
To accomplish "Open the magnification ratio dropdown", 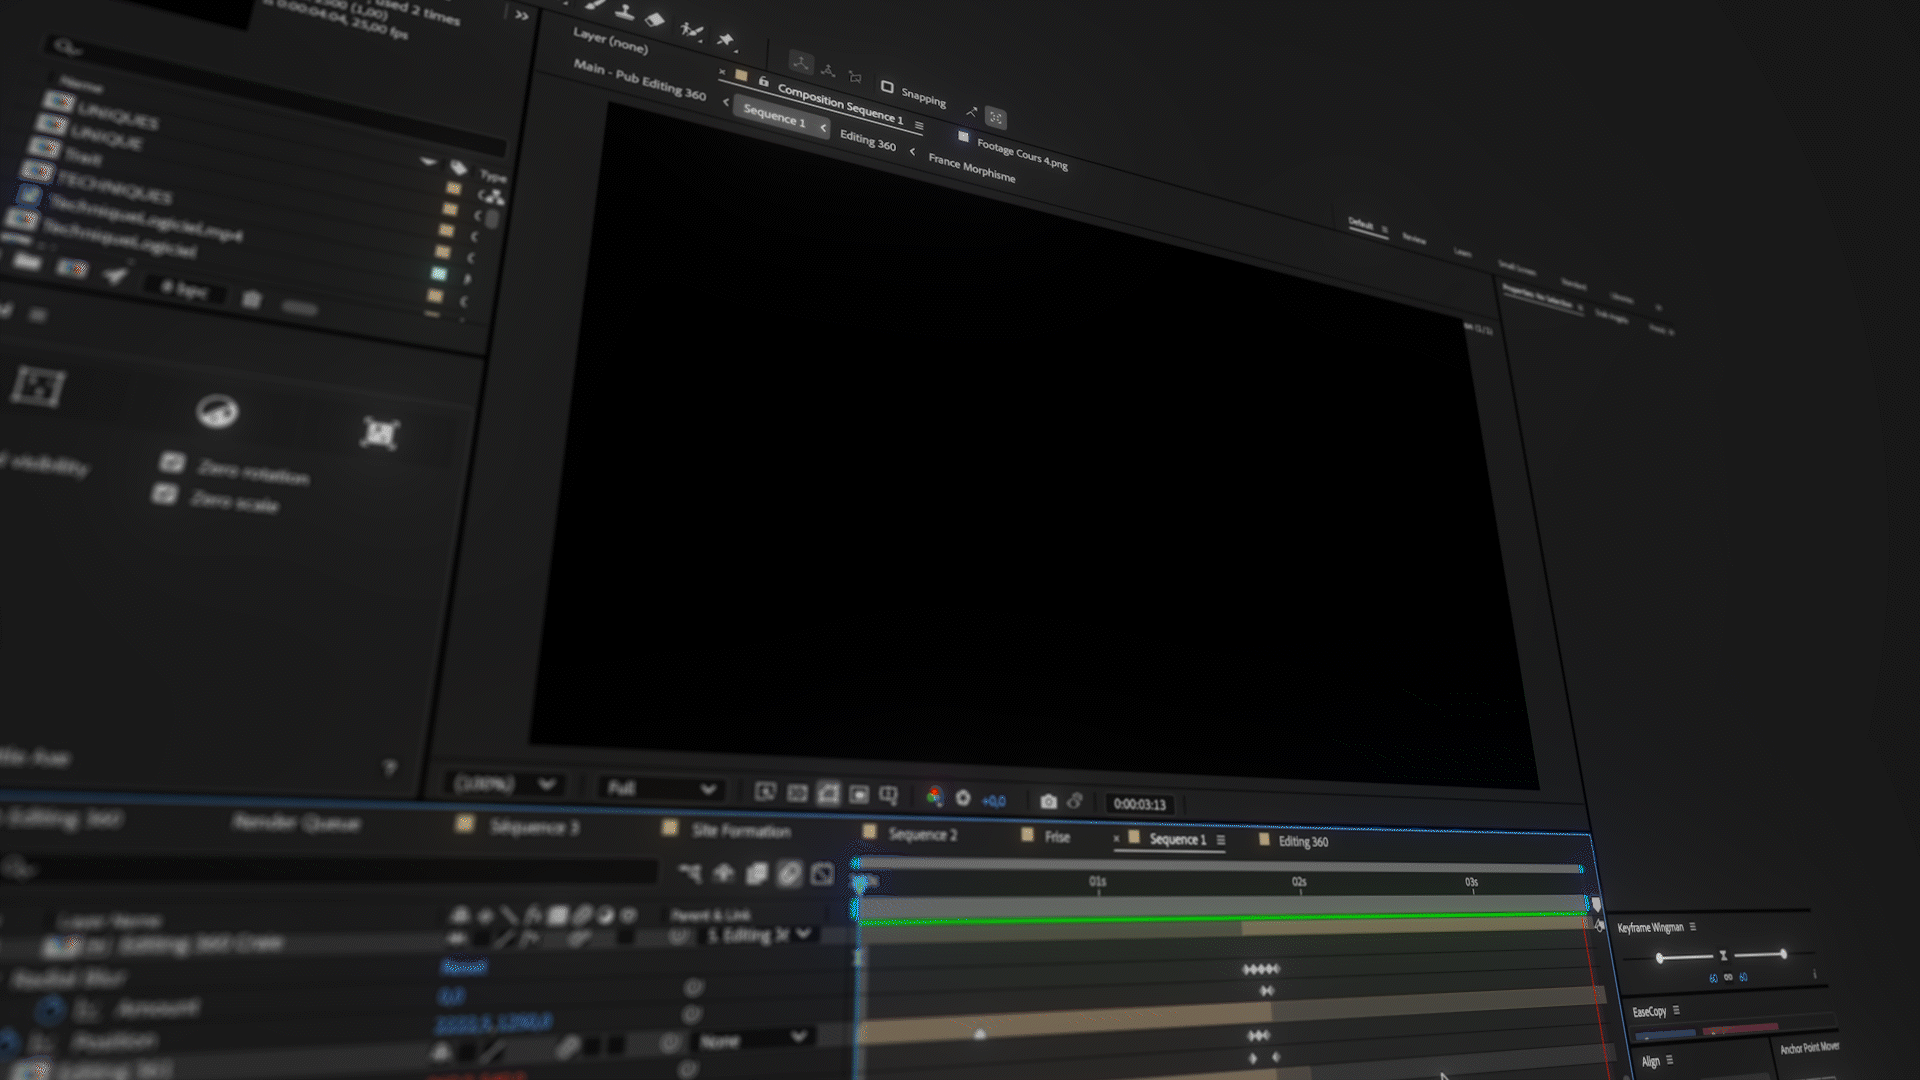I will point(505,784).
